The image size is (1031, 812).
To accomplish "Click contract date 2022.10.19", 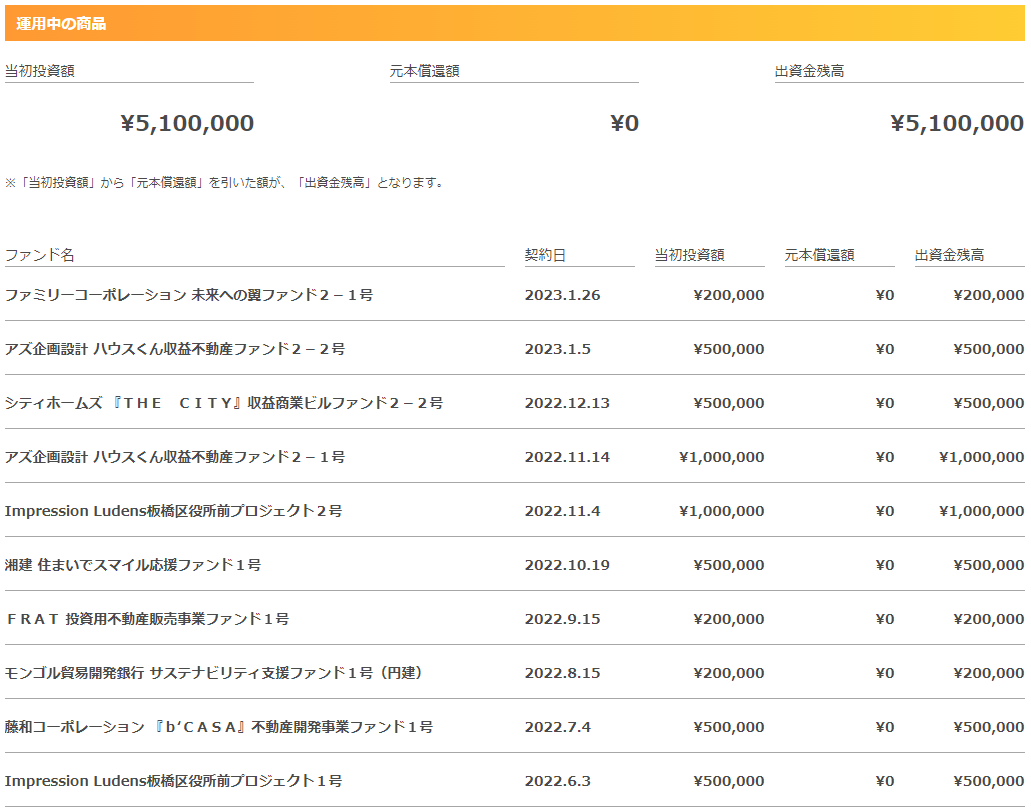I will point(567,565).
